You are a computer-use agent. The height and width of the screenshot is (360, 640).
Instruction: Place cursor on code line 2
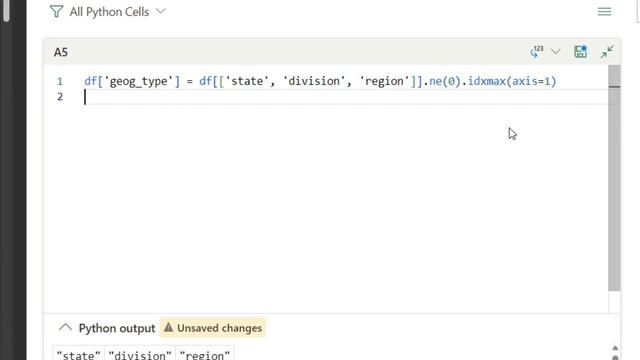[345, 97]
